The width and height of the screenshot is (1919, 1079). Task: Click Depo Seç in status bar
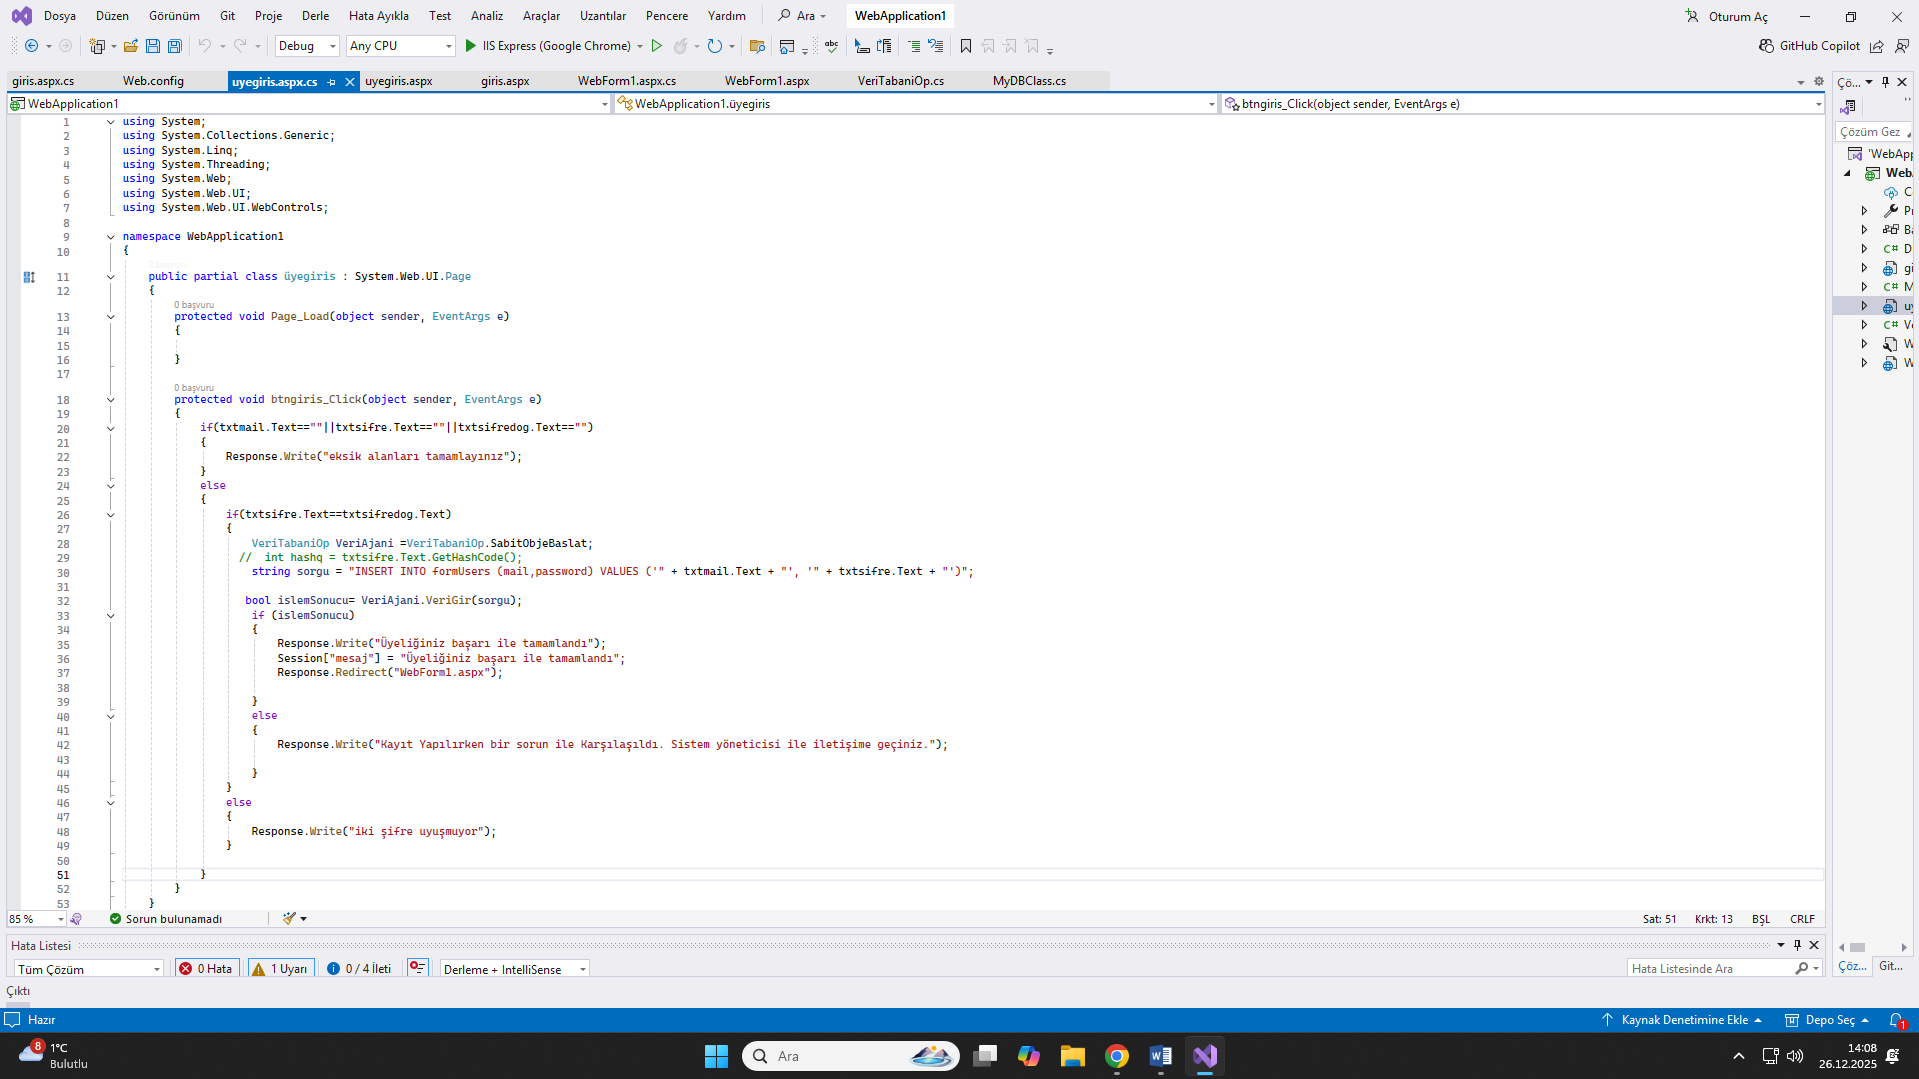(1827, 1020)
